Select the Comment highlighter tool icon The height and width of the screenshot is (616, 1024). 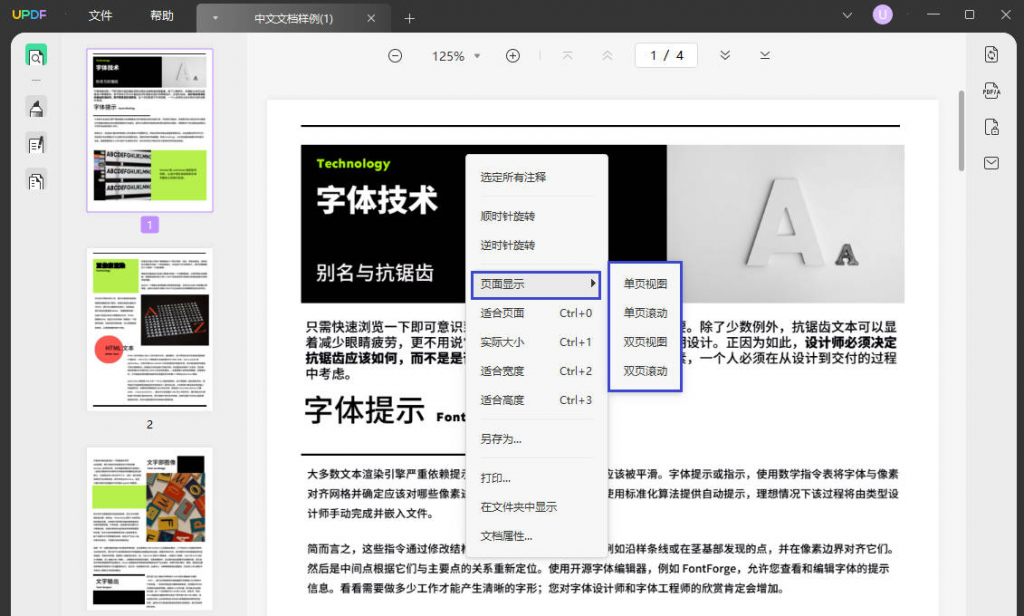36,107
